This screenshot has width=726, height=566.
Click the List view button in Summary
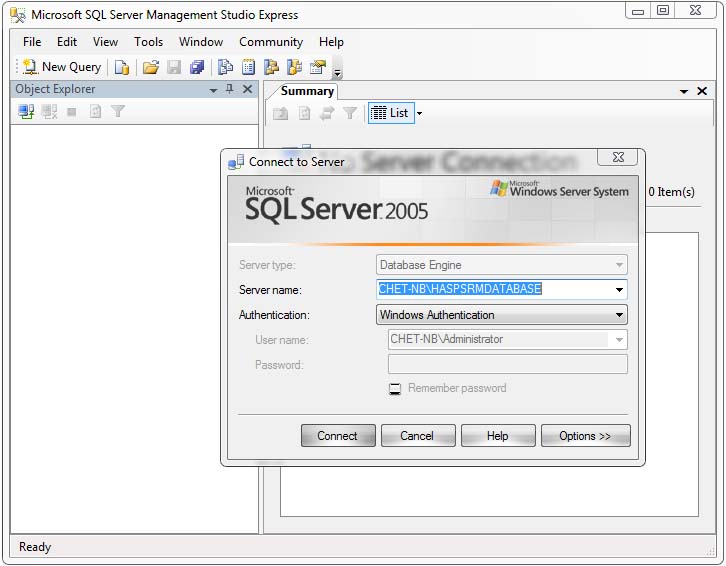coord(390,113)
